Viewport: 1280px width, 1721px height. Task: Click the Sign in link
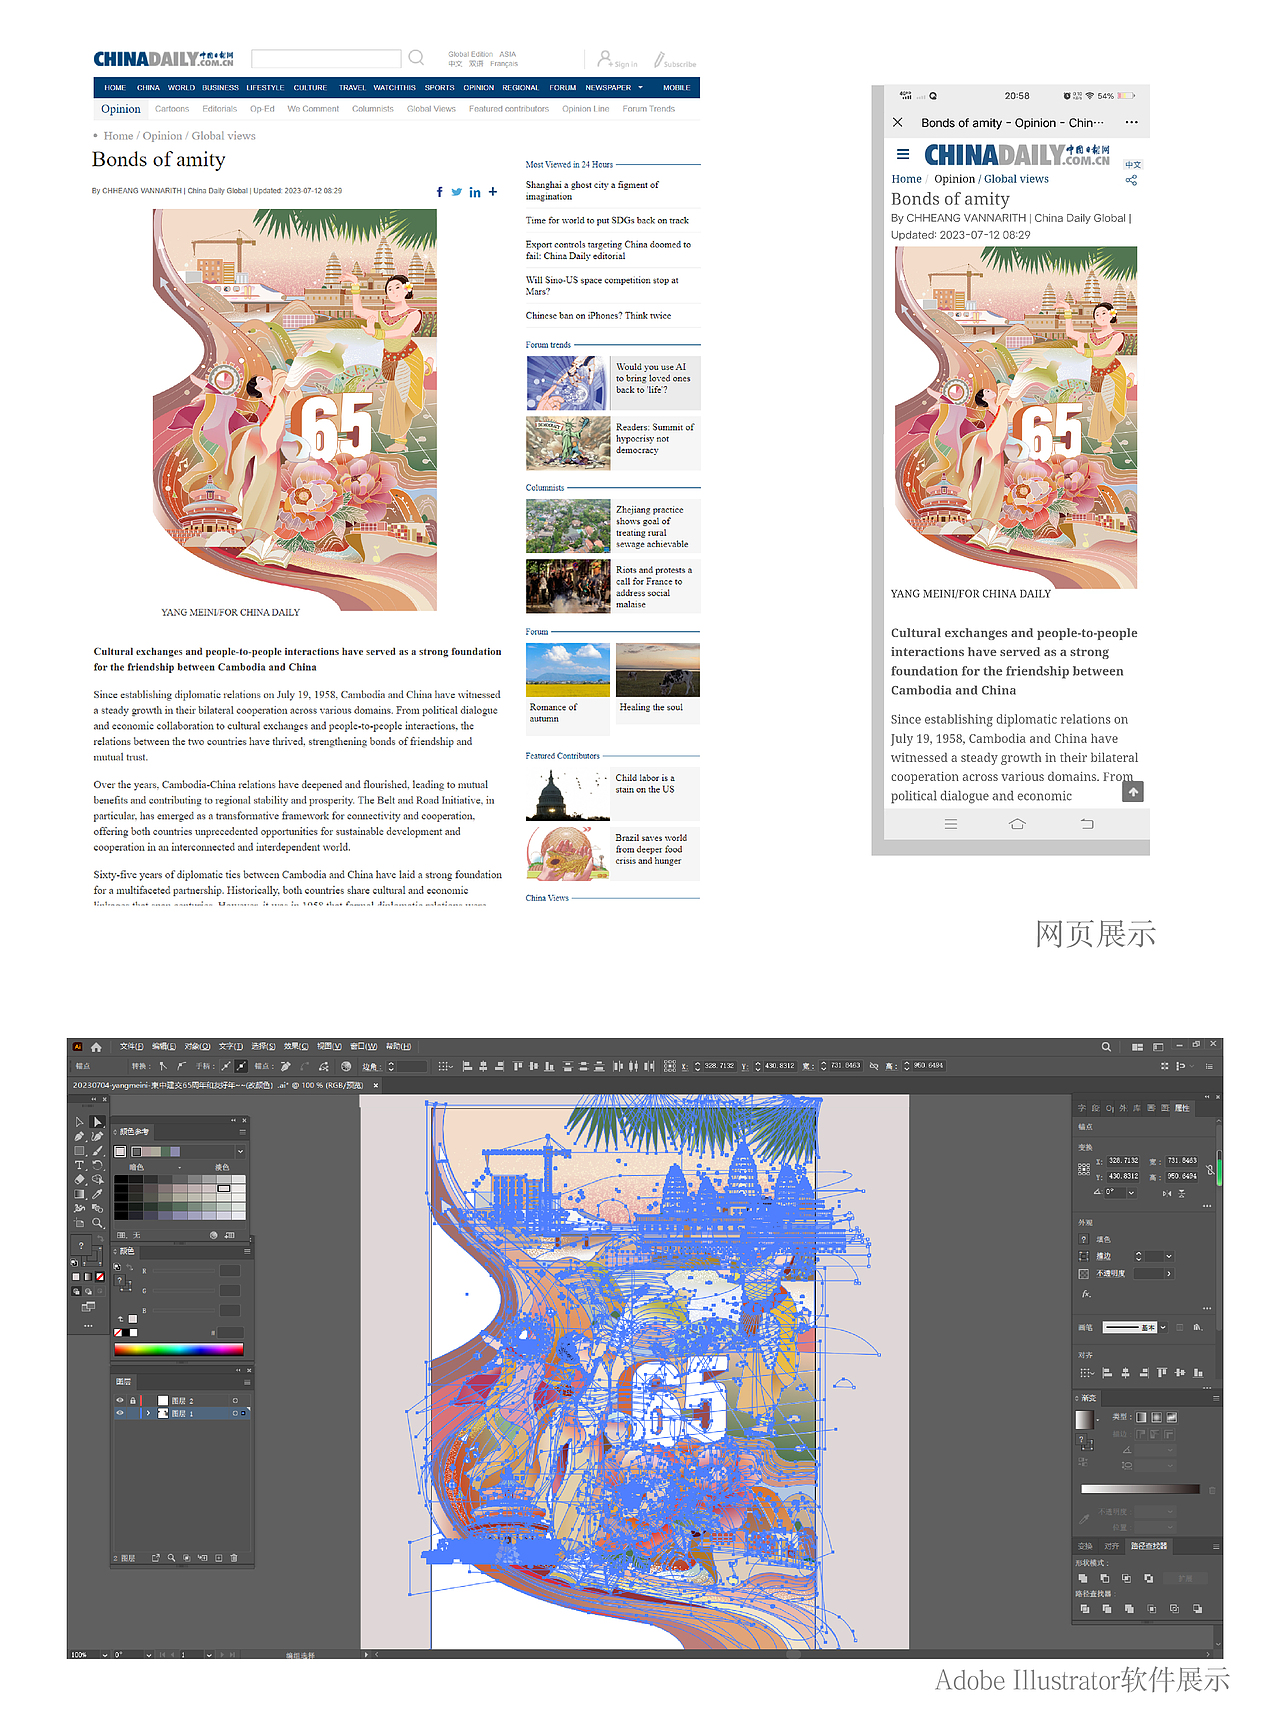coord(618,59)
